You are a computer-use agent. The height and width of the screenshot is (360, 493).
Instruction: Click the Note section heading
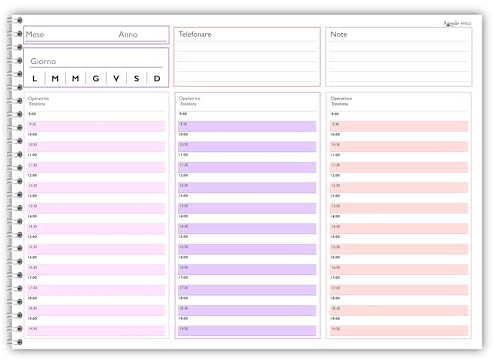(x=339, y=34)
